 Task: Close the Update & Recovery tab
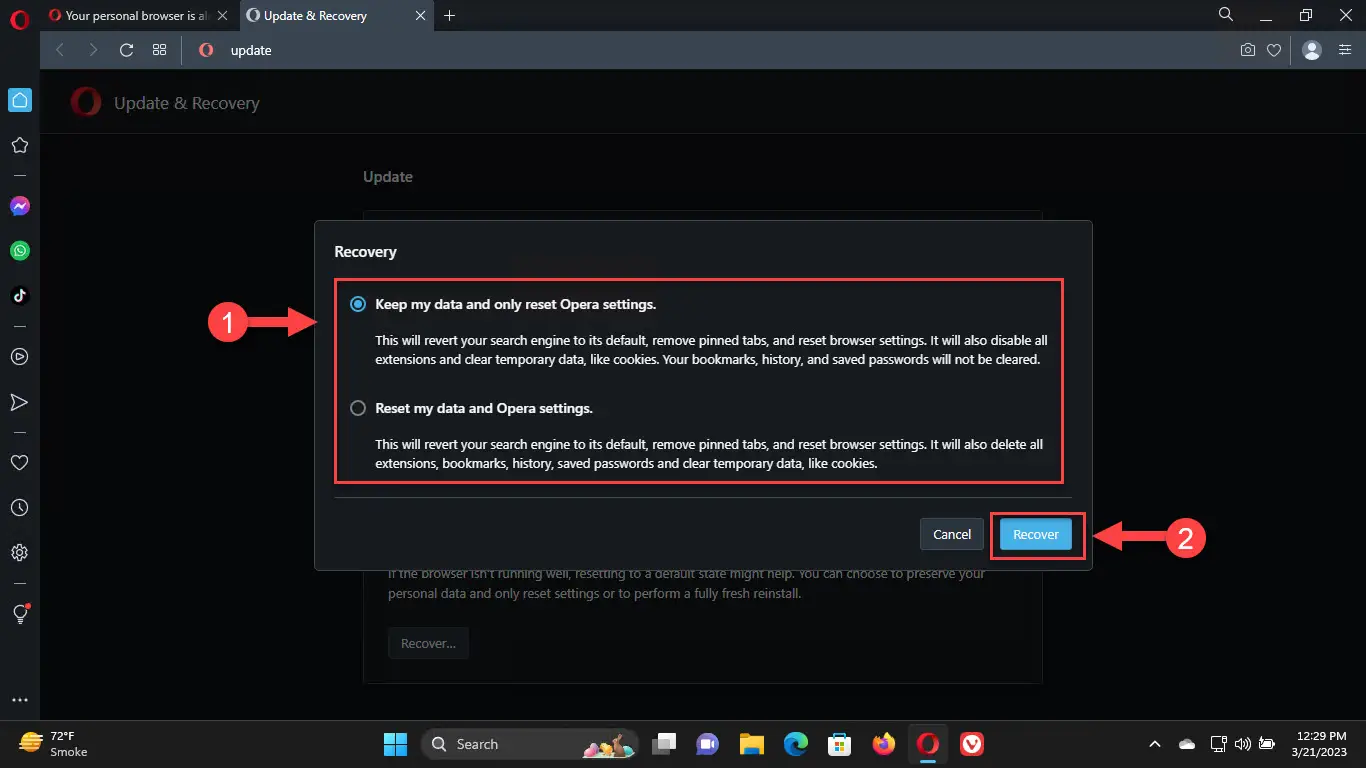[x=421, y=16]
